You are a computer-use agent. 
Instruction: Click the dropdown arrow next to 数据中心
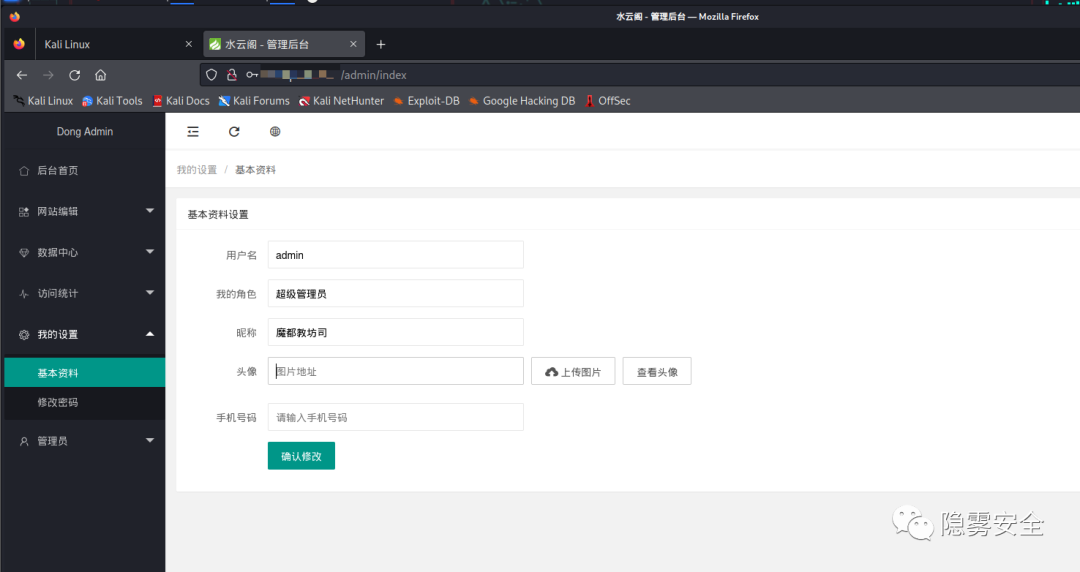tap(150, 252)
